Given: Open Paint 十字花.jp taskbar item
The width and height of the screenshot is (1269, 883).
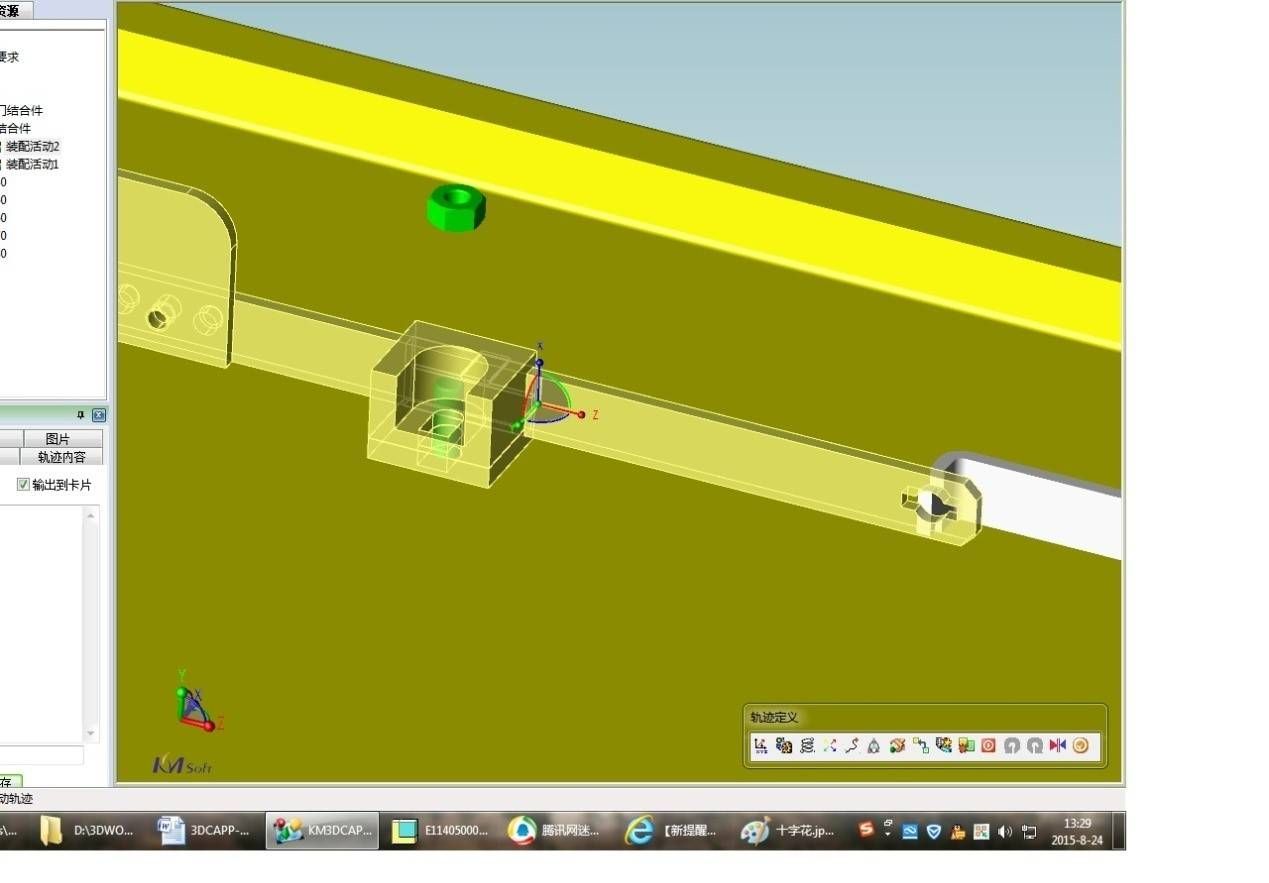Looking at the screenshot, I should click(x=790, y=831).
